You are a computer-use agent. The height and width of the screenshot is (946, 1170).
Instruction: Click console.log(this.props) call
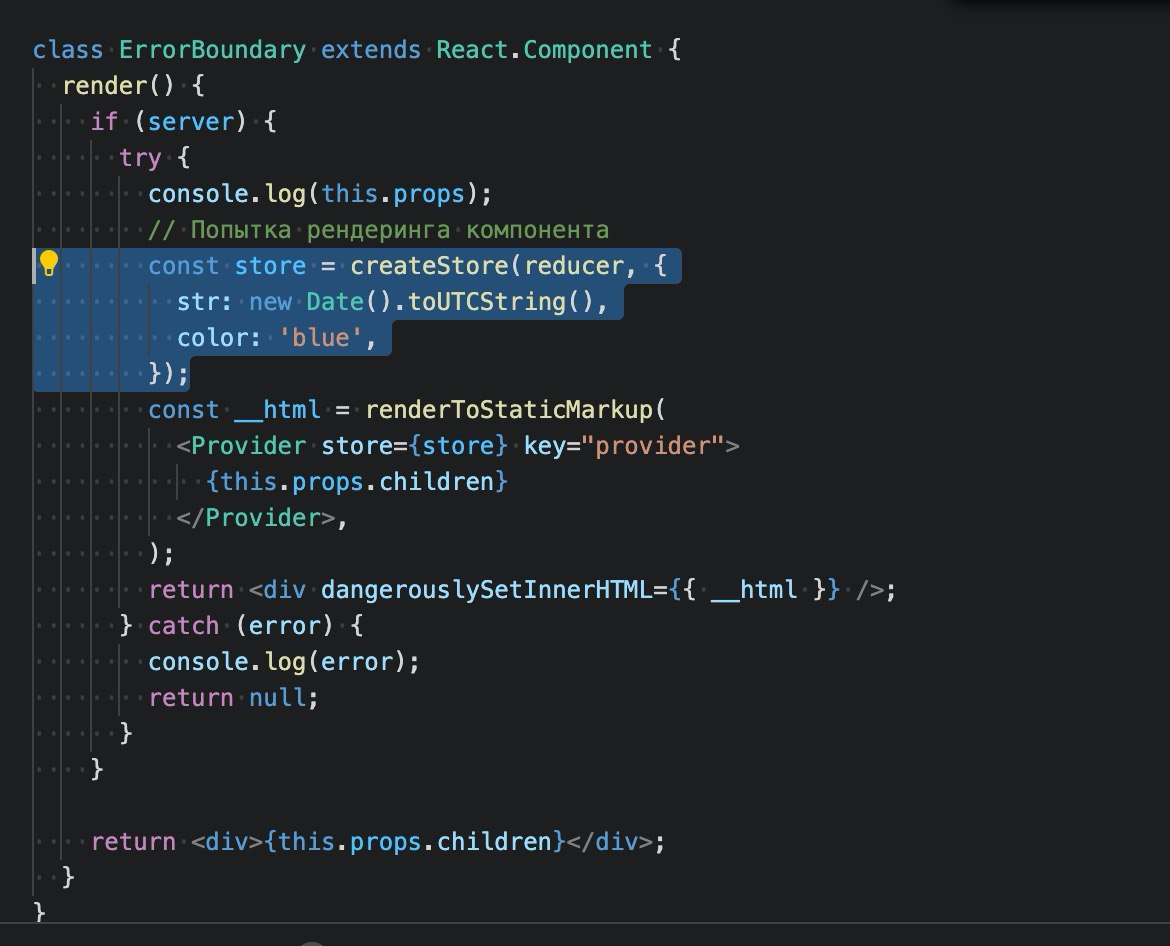pyautogui.click(x=320, y=194)
